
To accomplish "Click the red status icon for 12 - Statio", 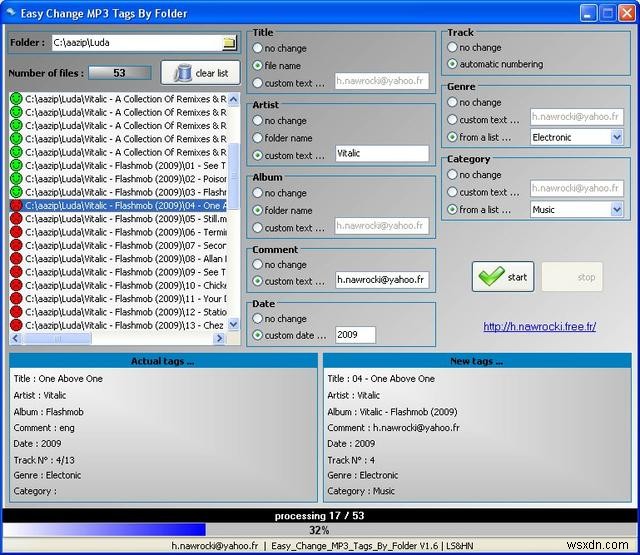I will coord(16,312).
